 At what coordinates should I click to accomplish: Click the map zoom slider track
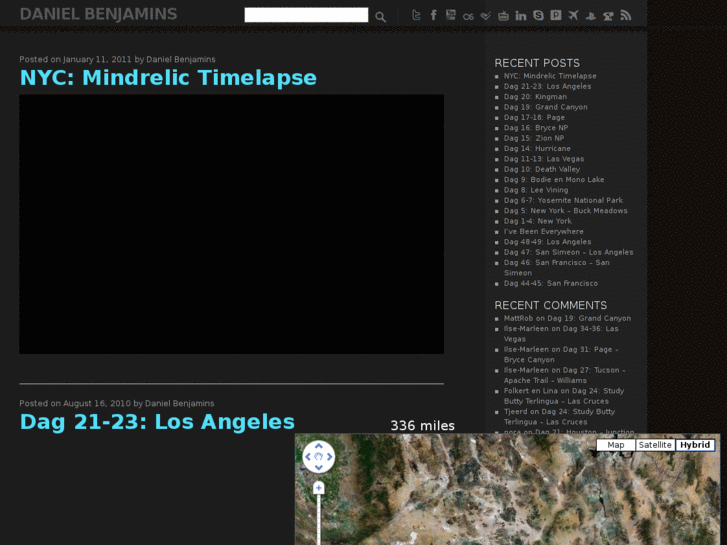coord(319,519)
